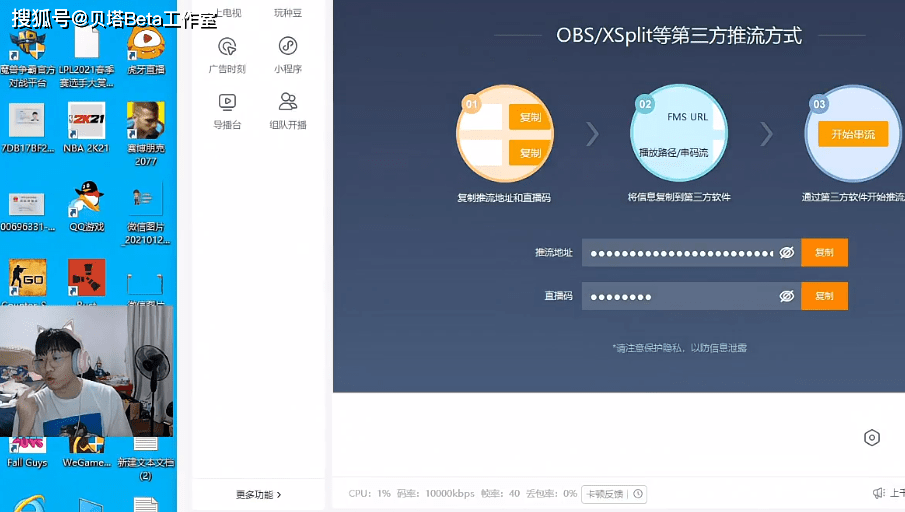905x512 pixels.
Task: Open the hexagon settings icon
Action: (x=872, y=438)
